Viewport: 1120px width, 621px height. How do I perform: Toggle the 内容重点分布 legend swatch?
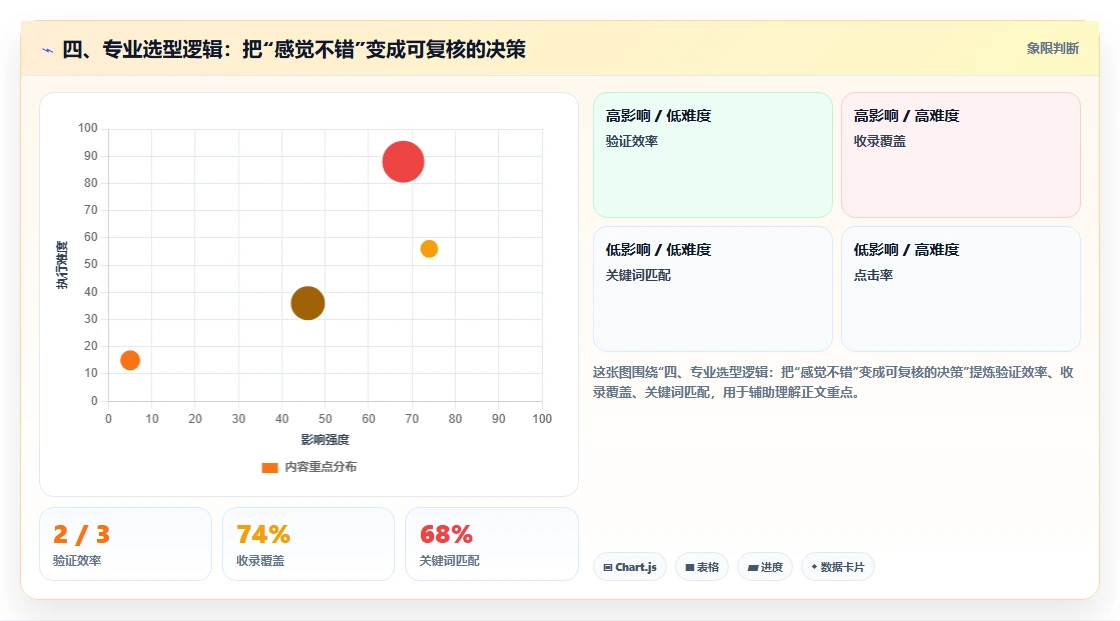click(x=269, y=467)
